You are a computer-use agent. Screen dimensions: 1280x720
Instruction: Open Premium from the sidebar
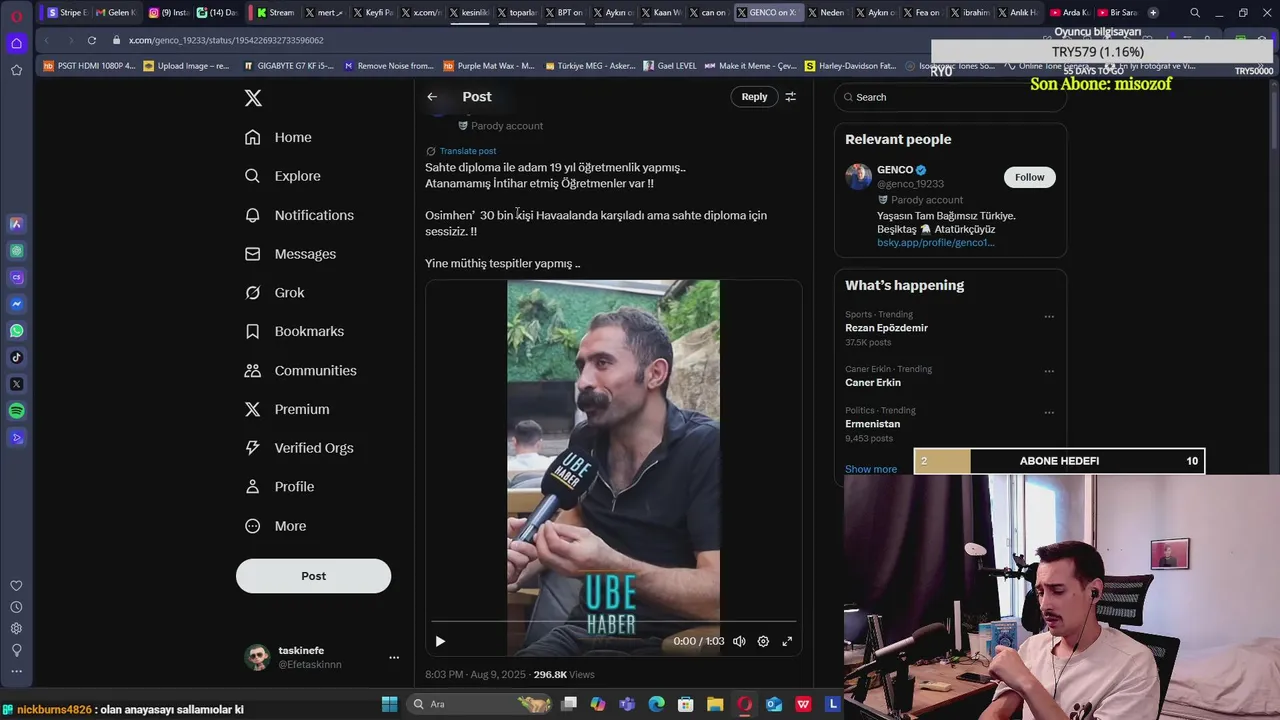[287, 410]
